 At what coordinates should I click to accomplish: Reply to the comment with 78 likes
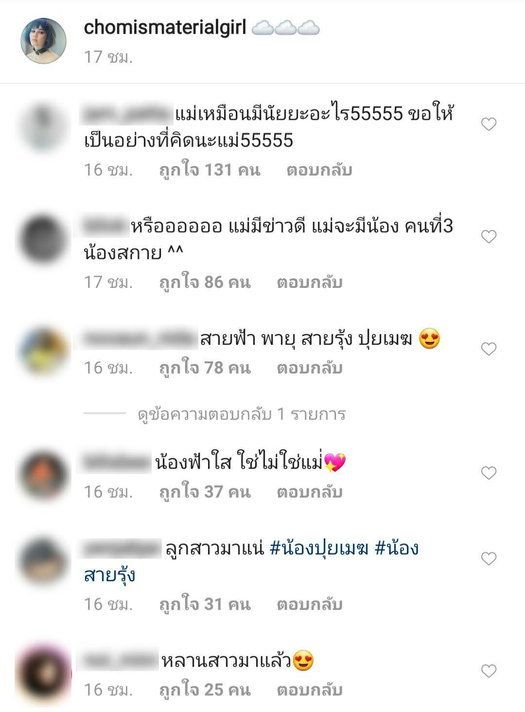click(310, 368)
